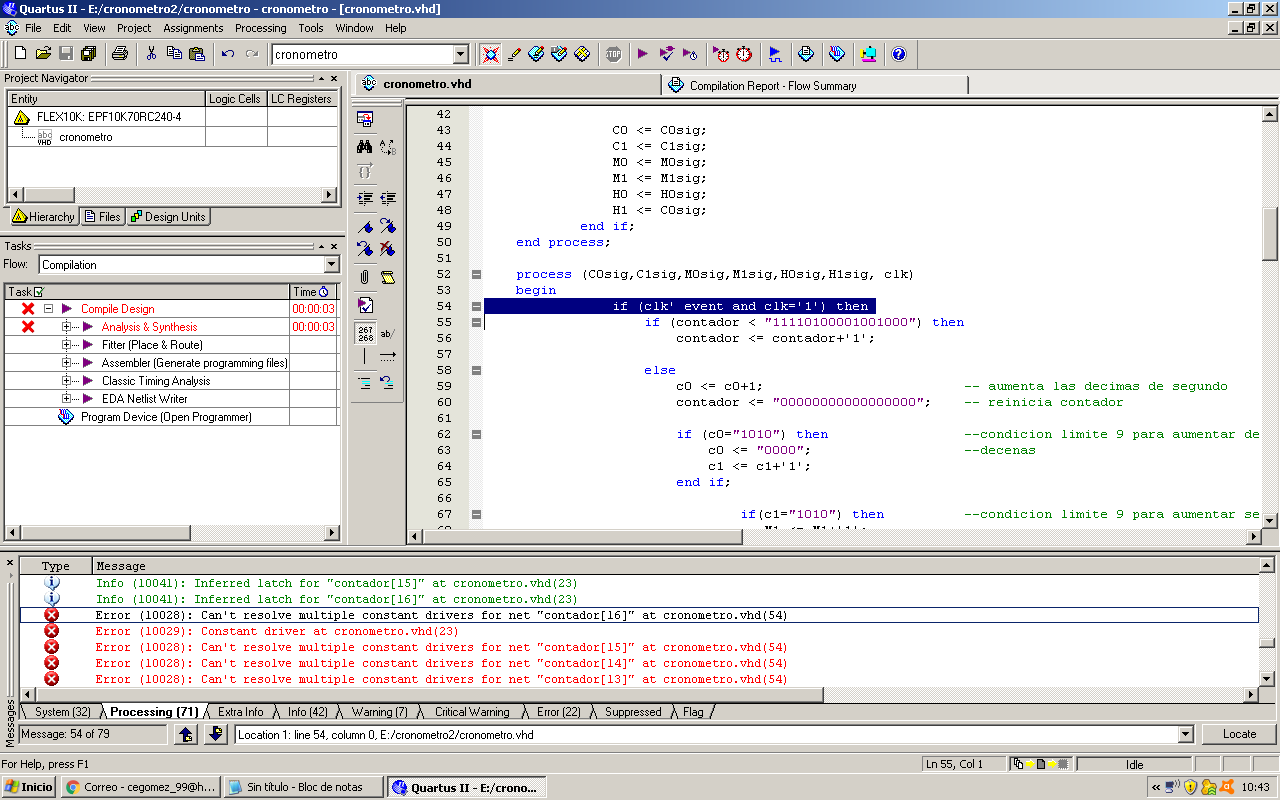Open the Location dropdown in messages panel
The image size is (1280, 800).
(1186, 734)
